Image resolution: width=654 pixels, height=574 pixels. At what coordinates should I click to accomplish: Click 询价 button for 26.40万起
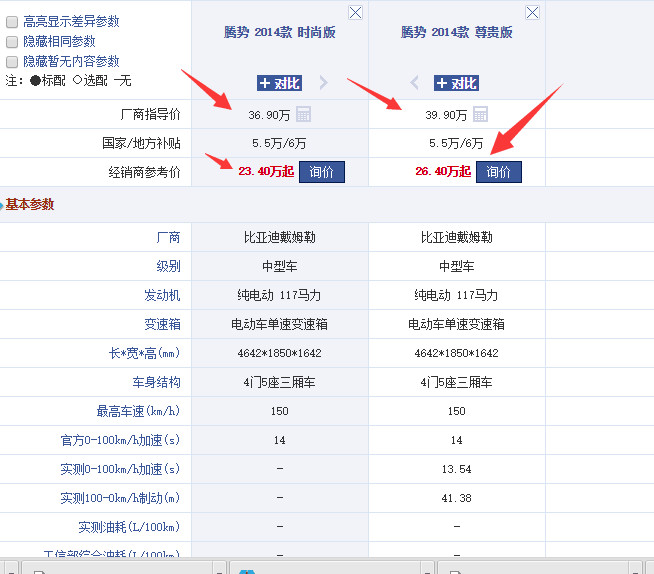[499, 172]
